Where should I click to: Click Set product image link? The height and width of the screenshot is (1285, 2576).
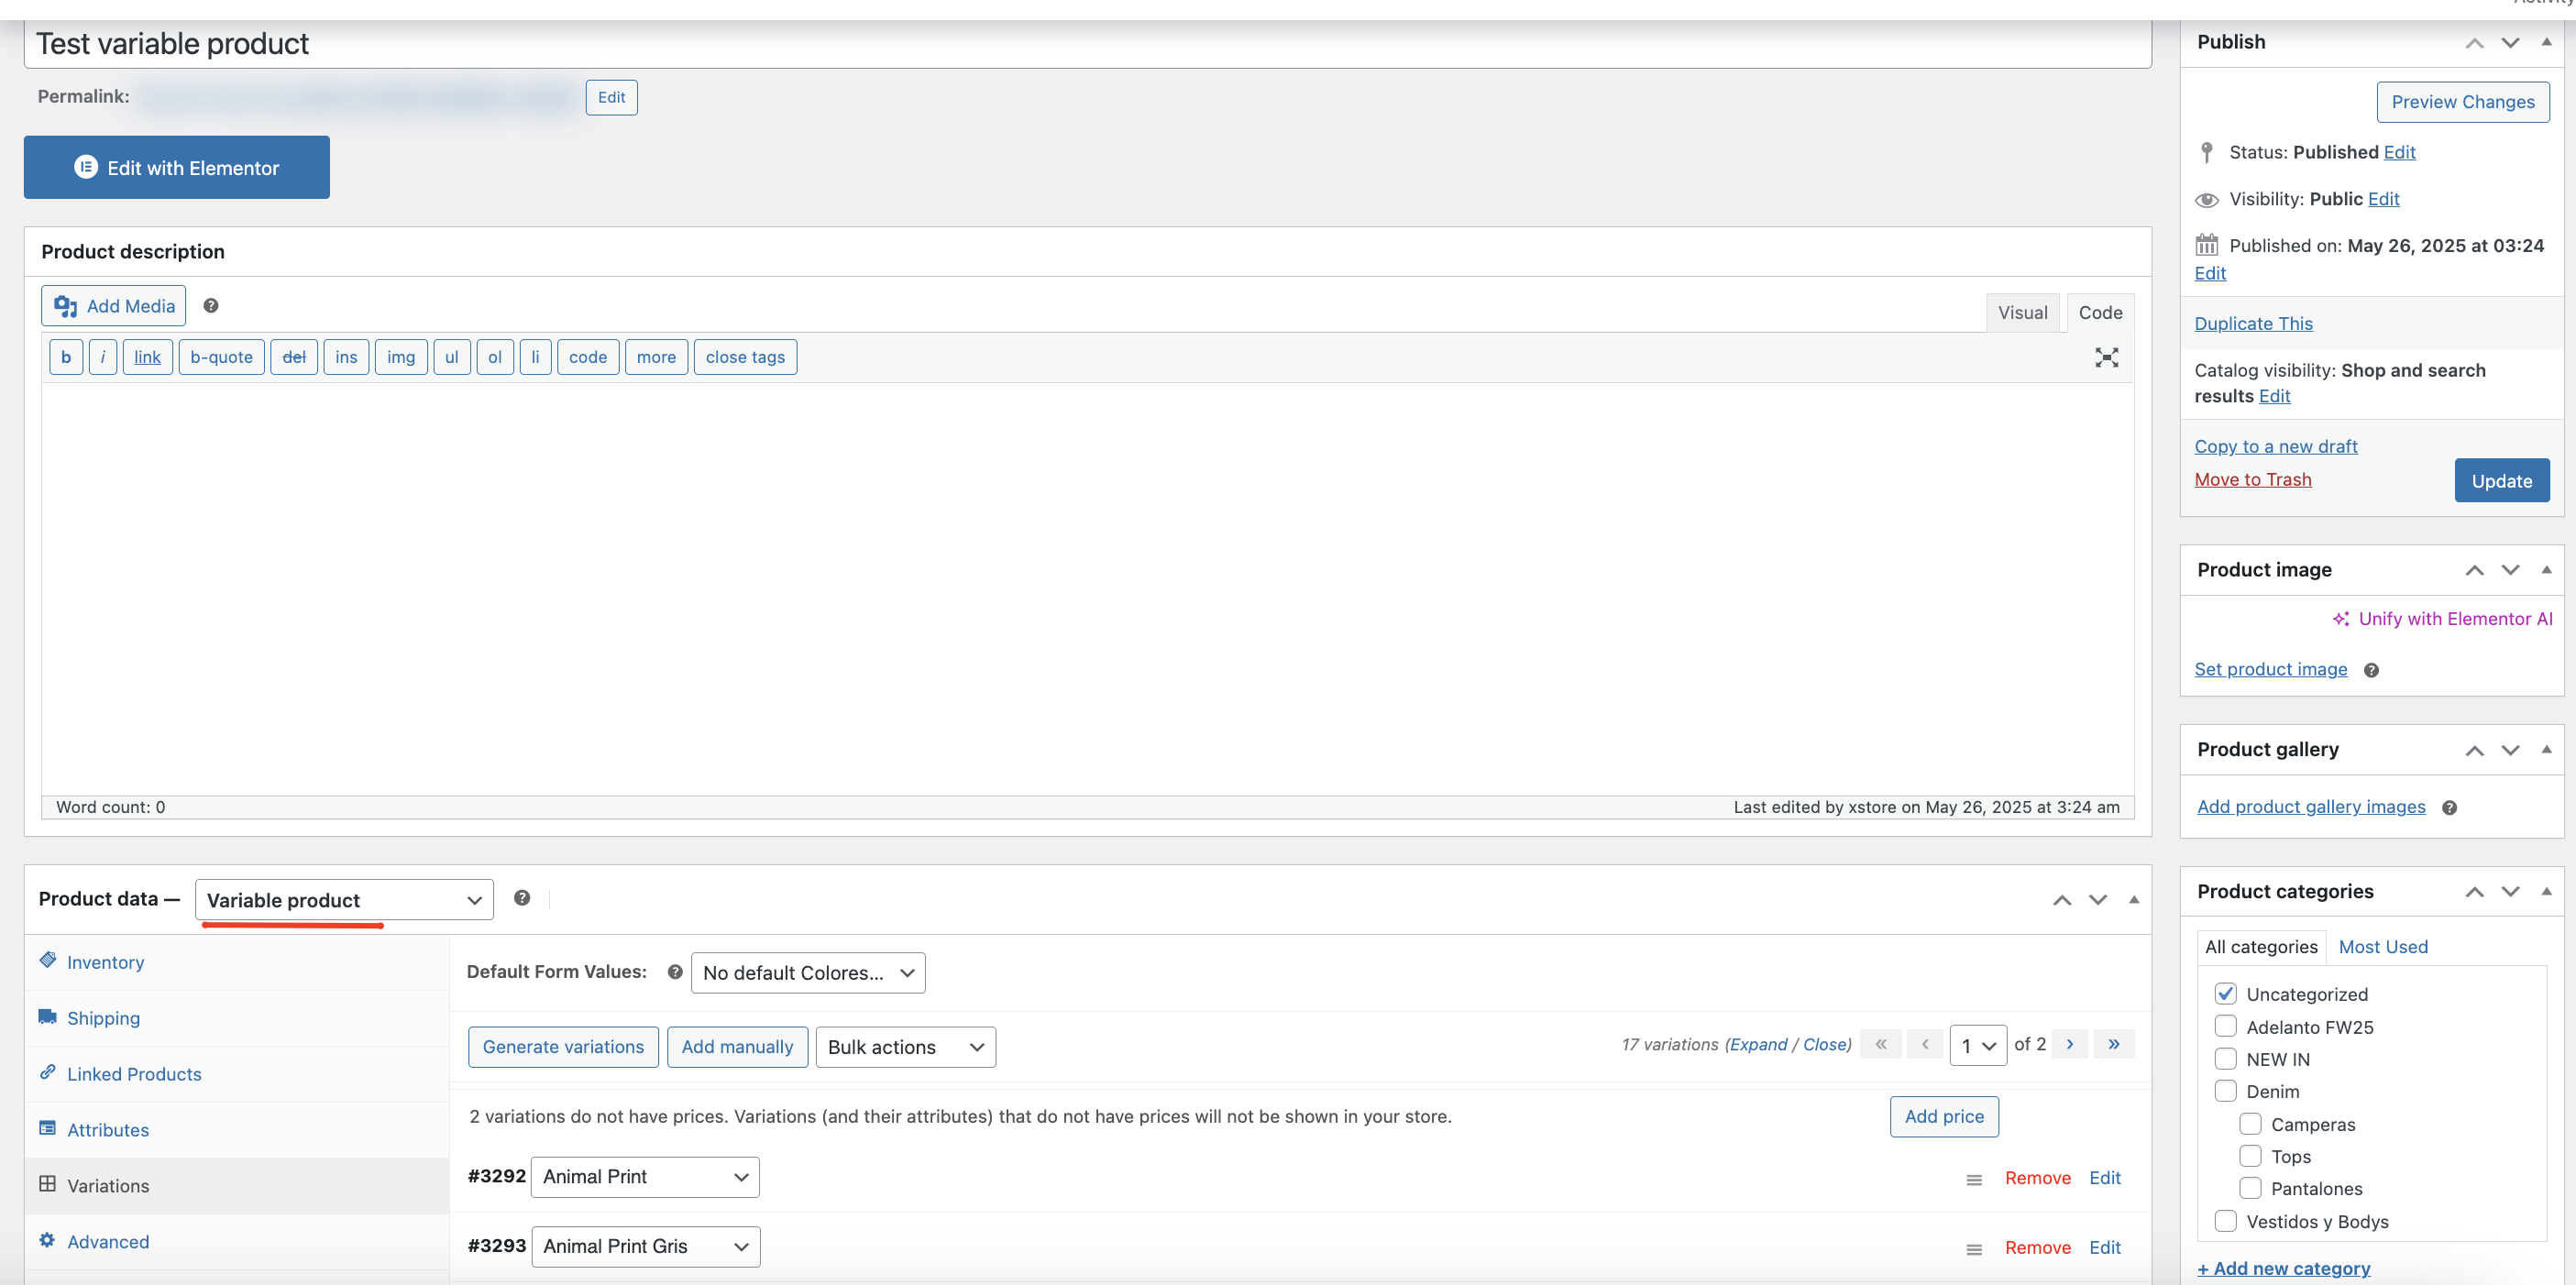point(2270,669)
